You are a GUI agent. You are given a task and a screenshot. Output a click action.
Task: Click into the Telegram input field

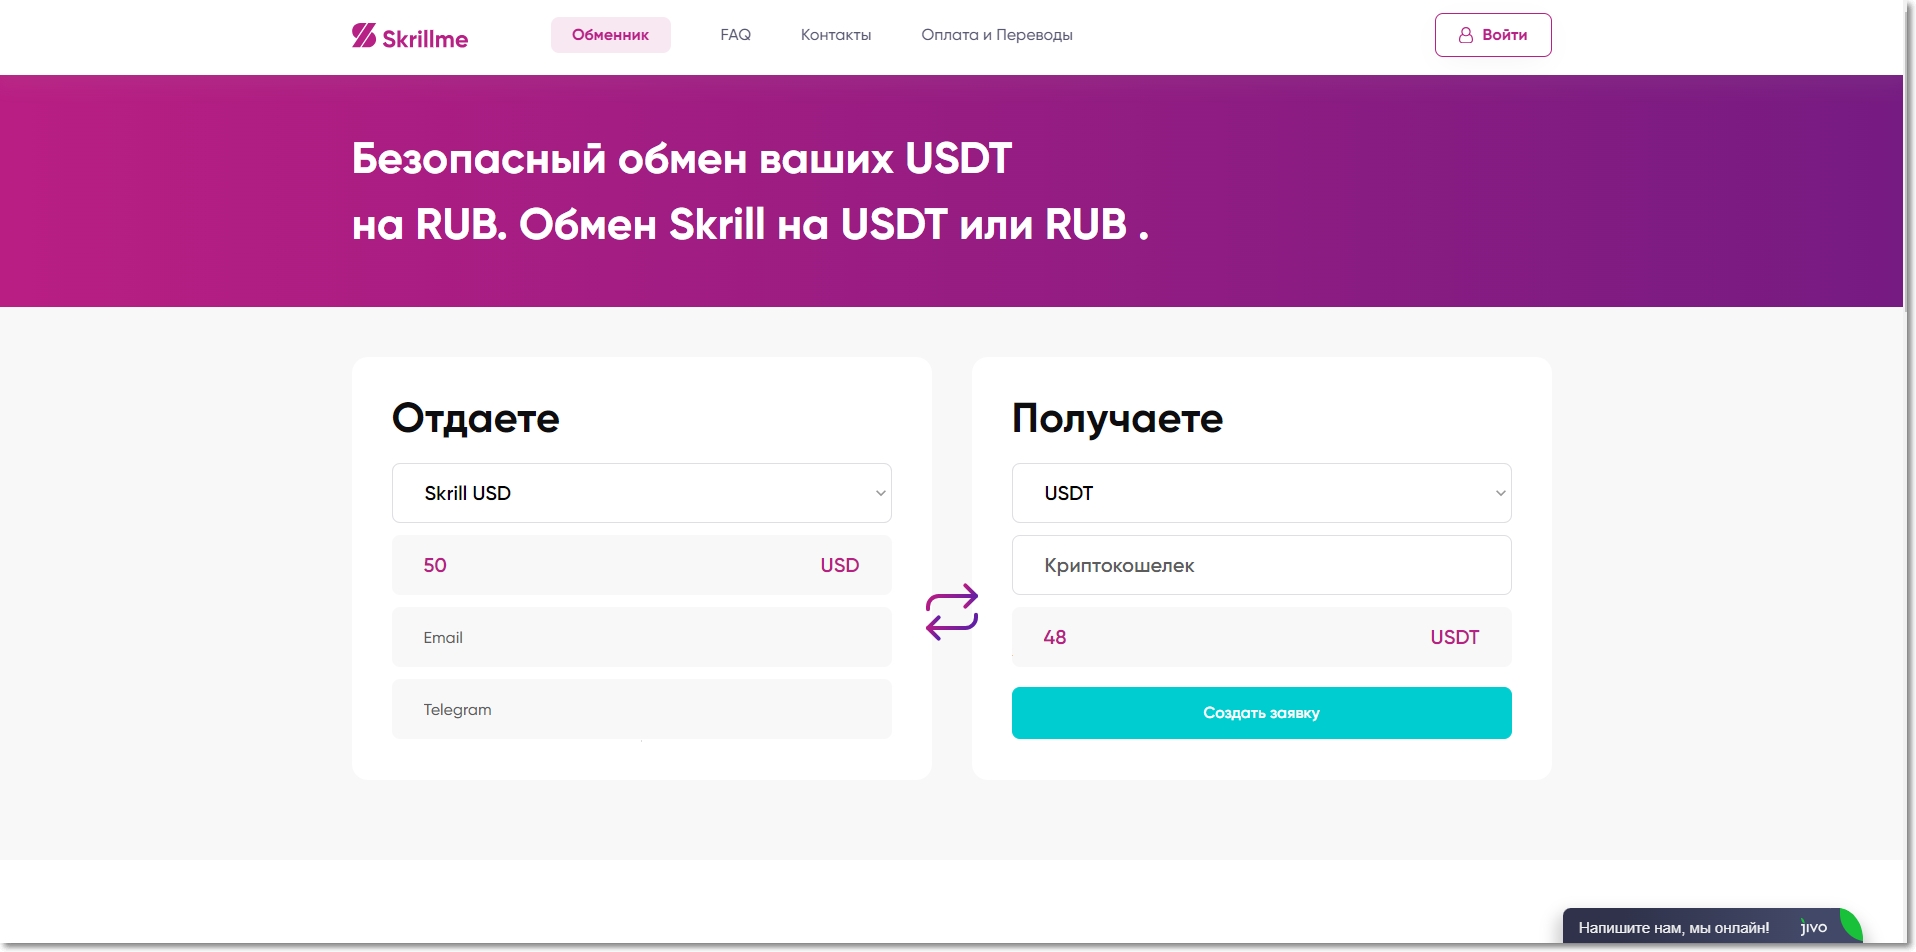click(642, 709)
